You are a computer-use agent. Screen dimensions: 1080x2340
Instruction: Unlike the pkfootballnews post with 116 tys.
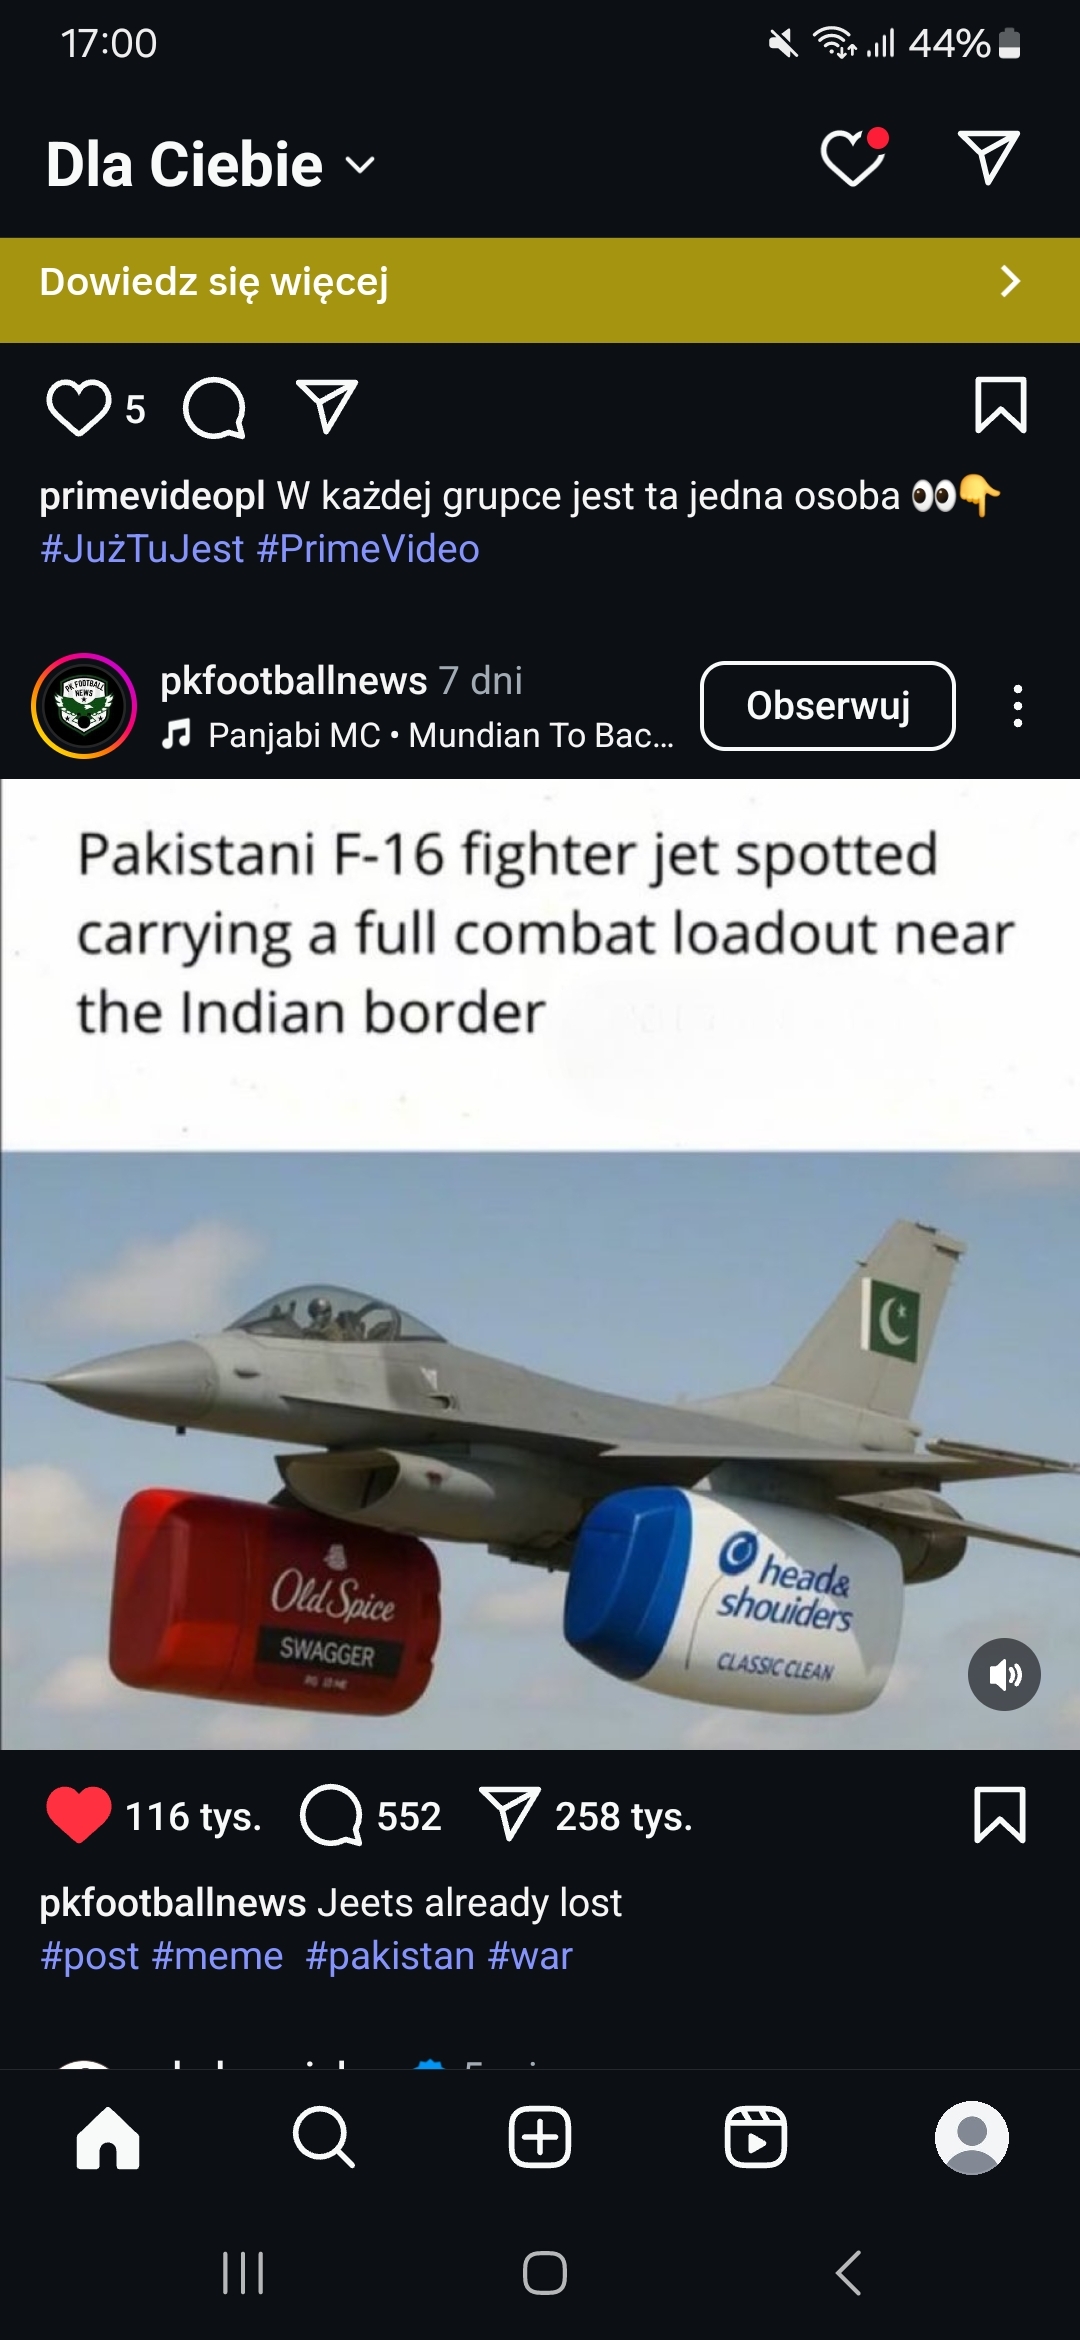[79, 1814]
